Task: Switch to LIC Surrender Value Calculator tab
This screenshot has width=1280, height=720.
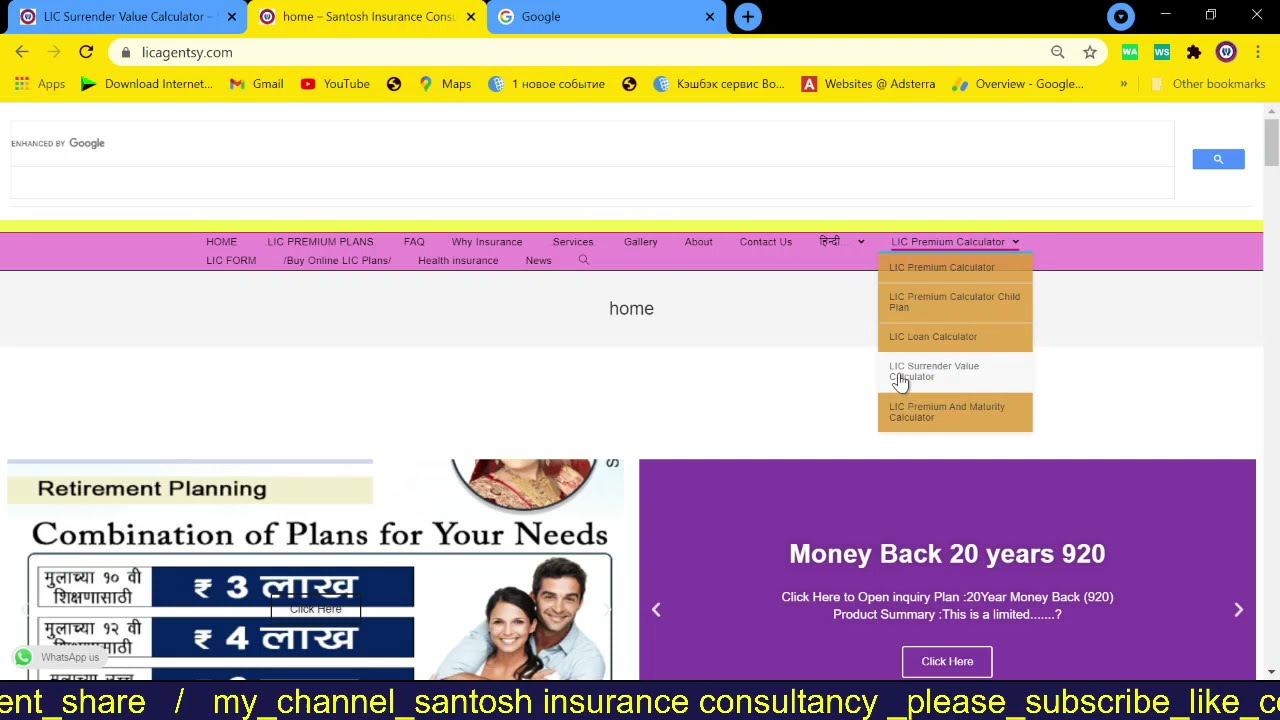Action: click(x=124, y=16)
